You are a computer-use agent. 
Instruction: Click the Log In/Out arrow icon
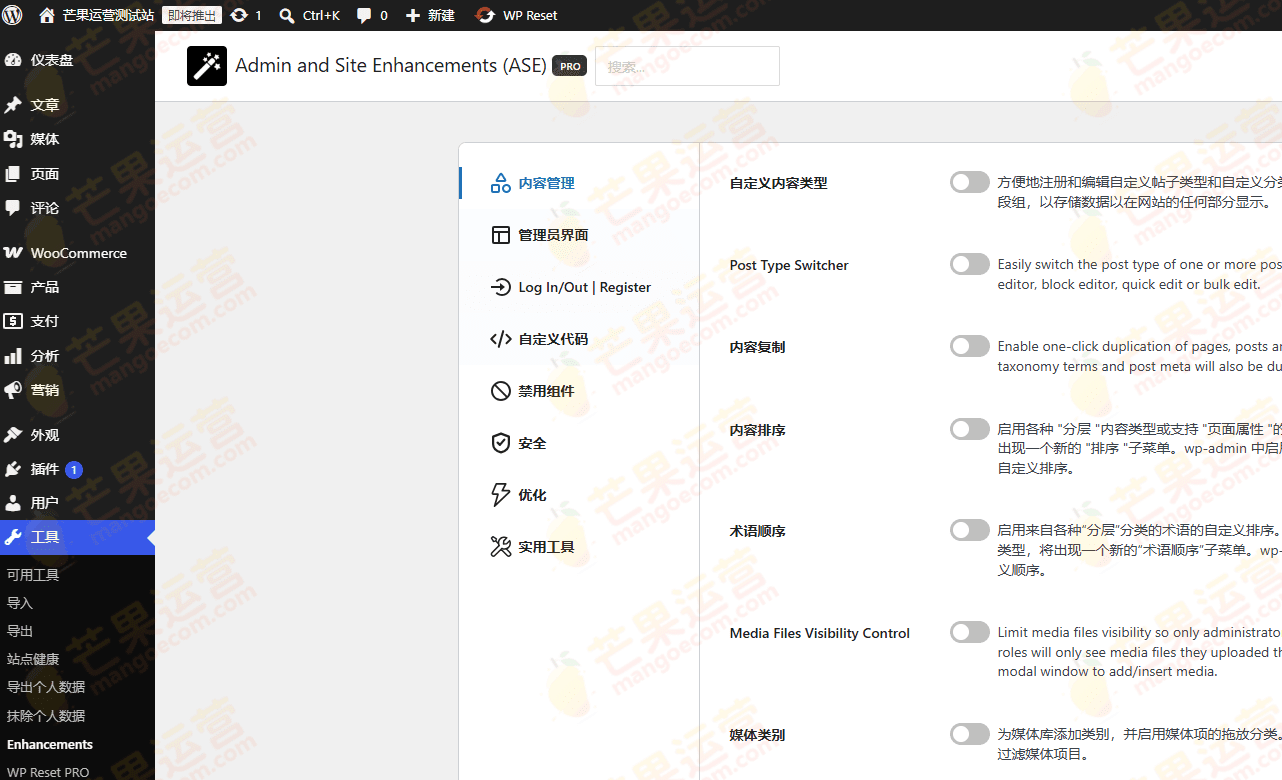pyautogui.click(x=501, y=287)
